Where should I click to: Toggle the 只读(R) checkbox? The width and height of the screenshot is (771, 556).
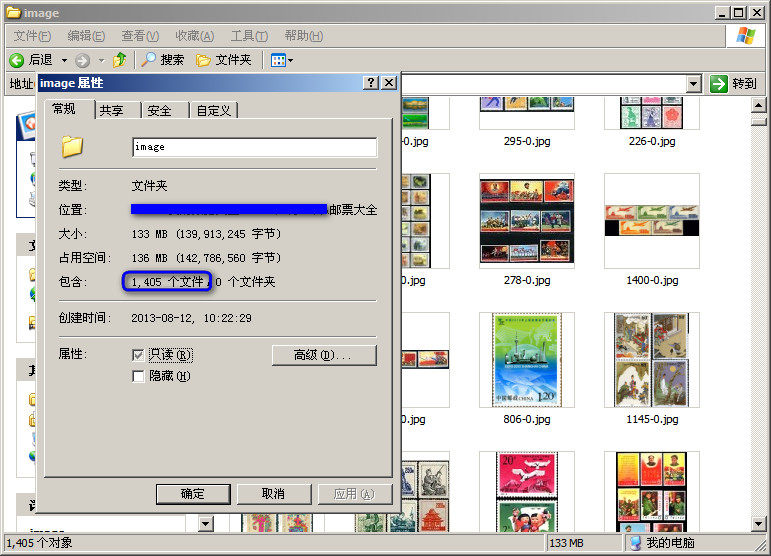pos(138,354)
